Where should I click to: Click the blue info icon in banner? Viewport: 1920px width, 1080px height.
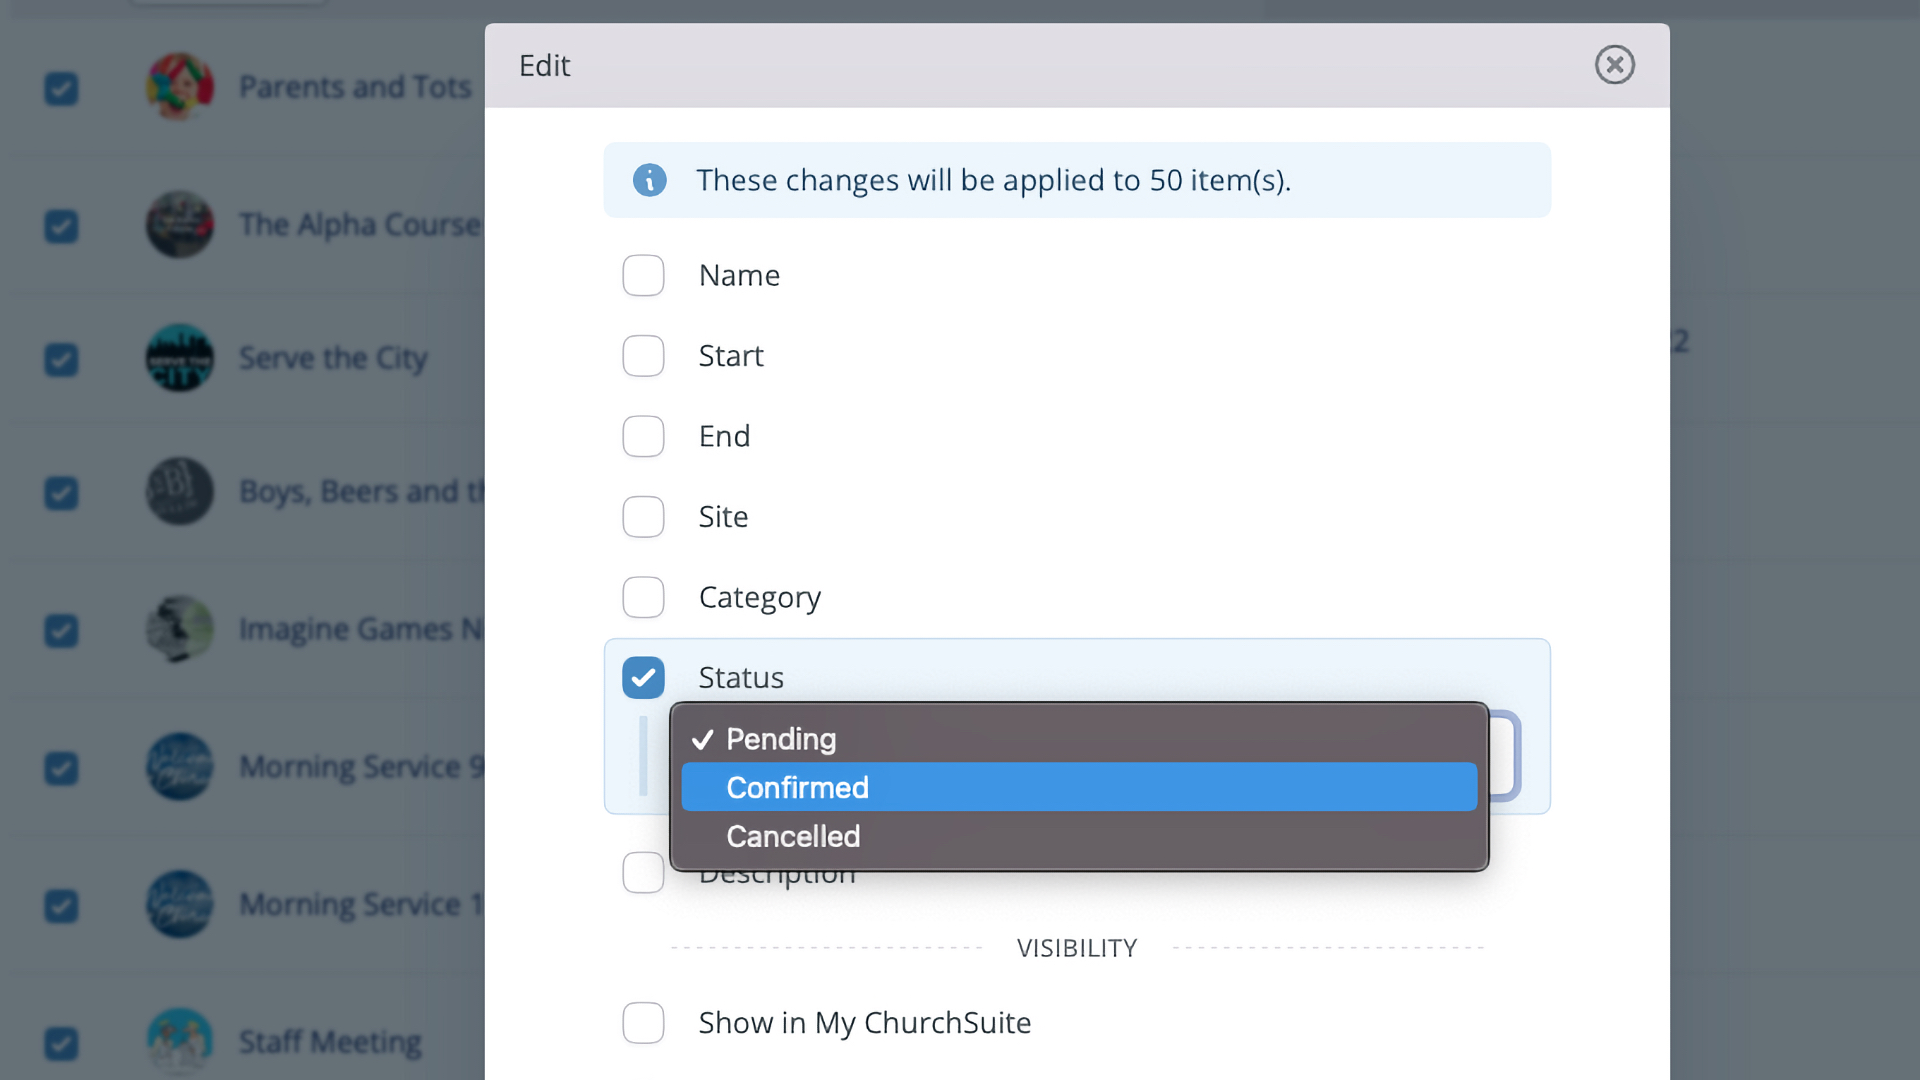[x=649, y=180]
